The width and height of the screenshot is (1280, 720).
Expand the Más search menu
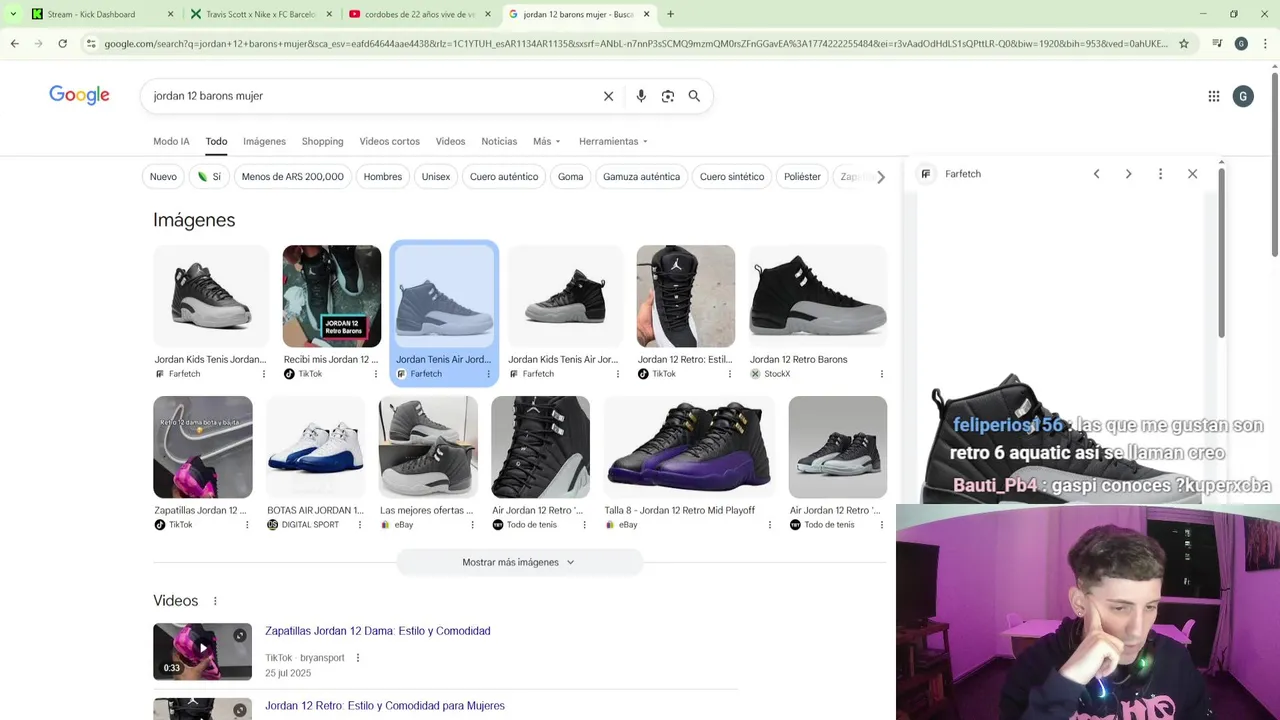[x=547, y=141]
